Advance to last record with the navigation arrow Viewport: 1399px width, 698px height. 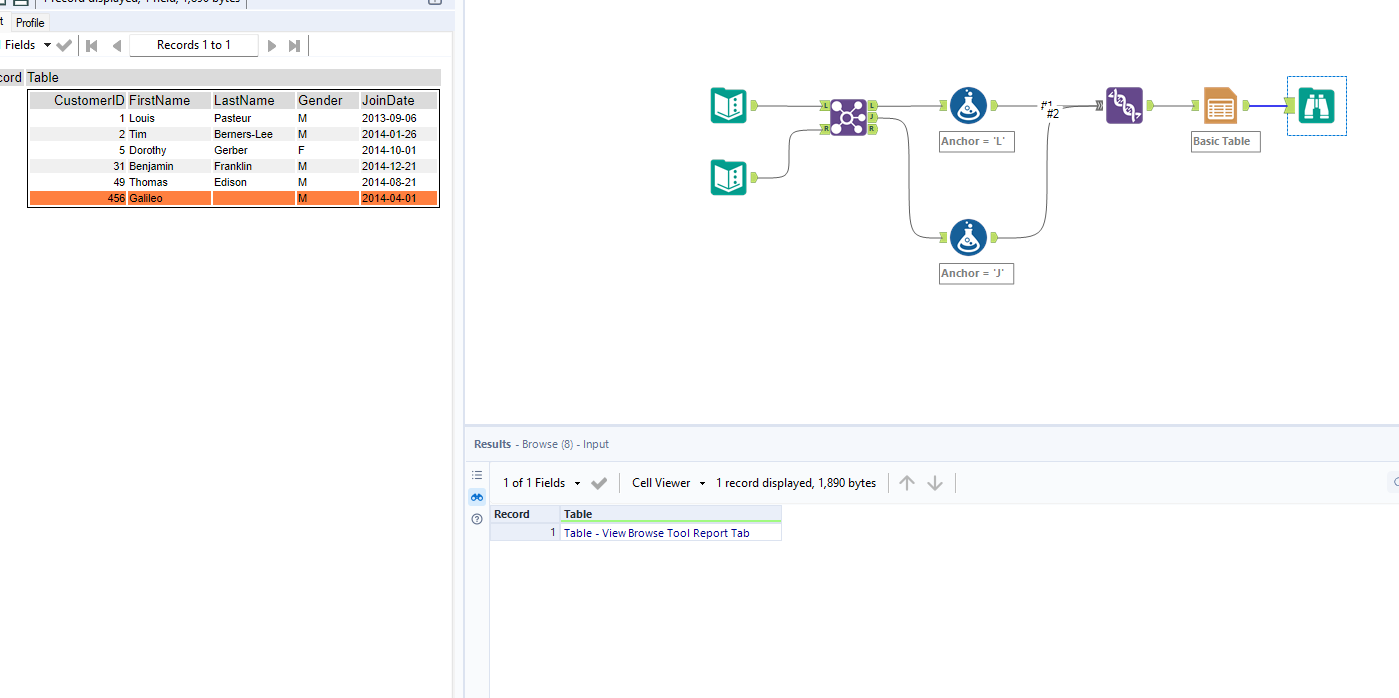(293, 44)
